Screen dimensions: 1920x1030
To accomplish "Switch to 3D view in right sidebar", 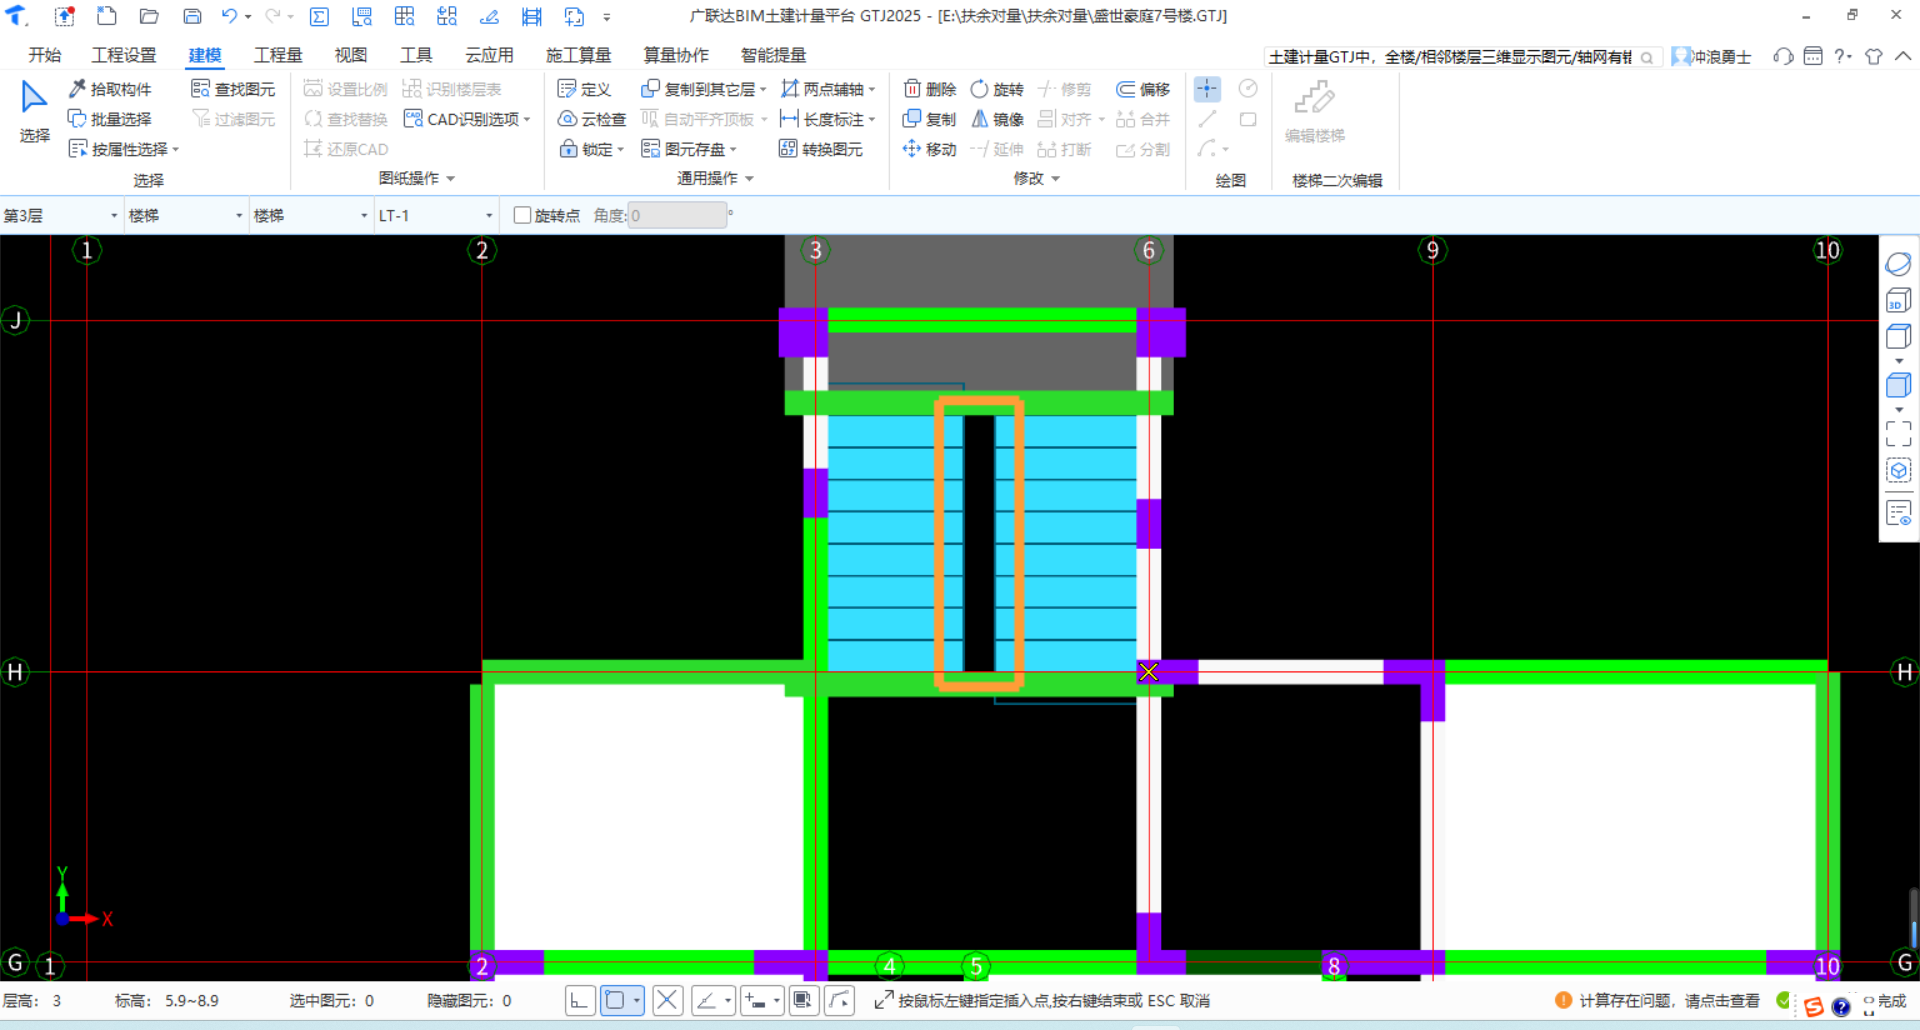I will [1898, 299].
